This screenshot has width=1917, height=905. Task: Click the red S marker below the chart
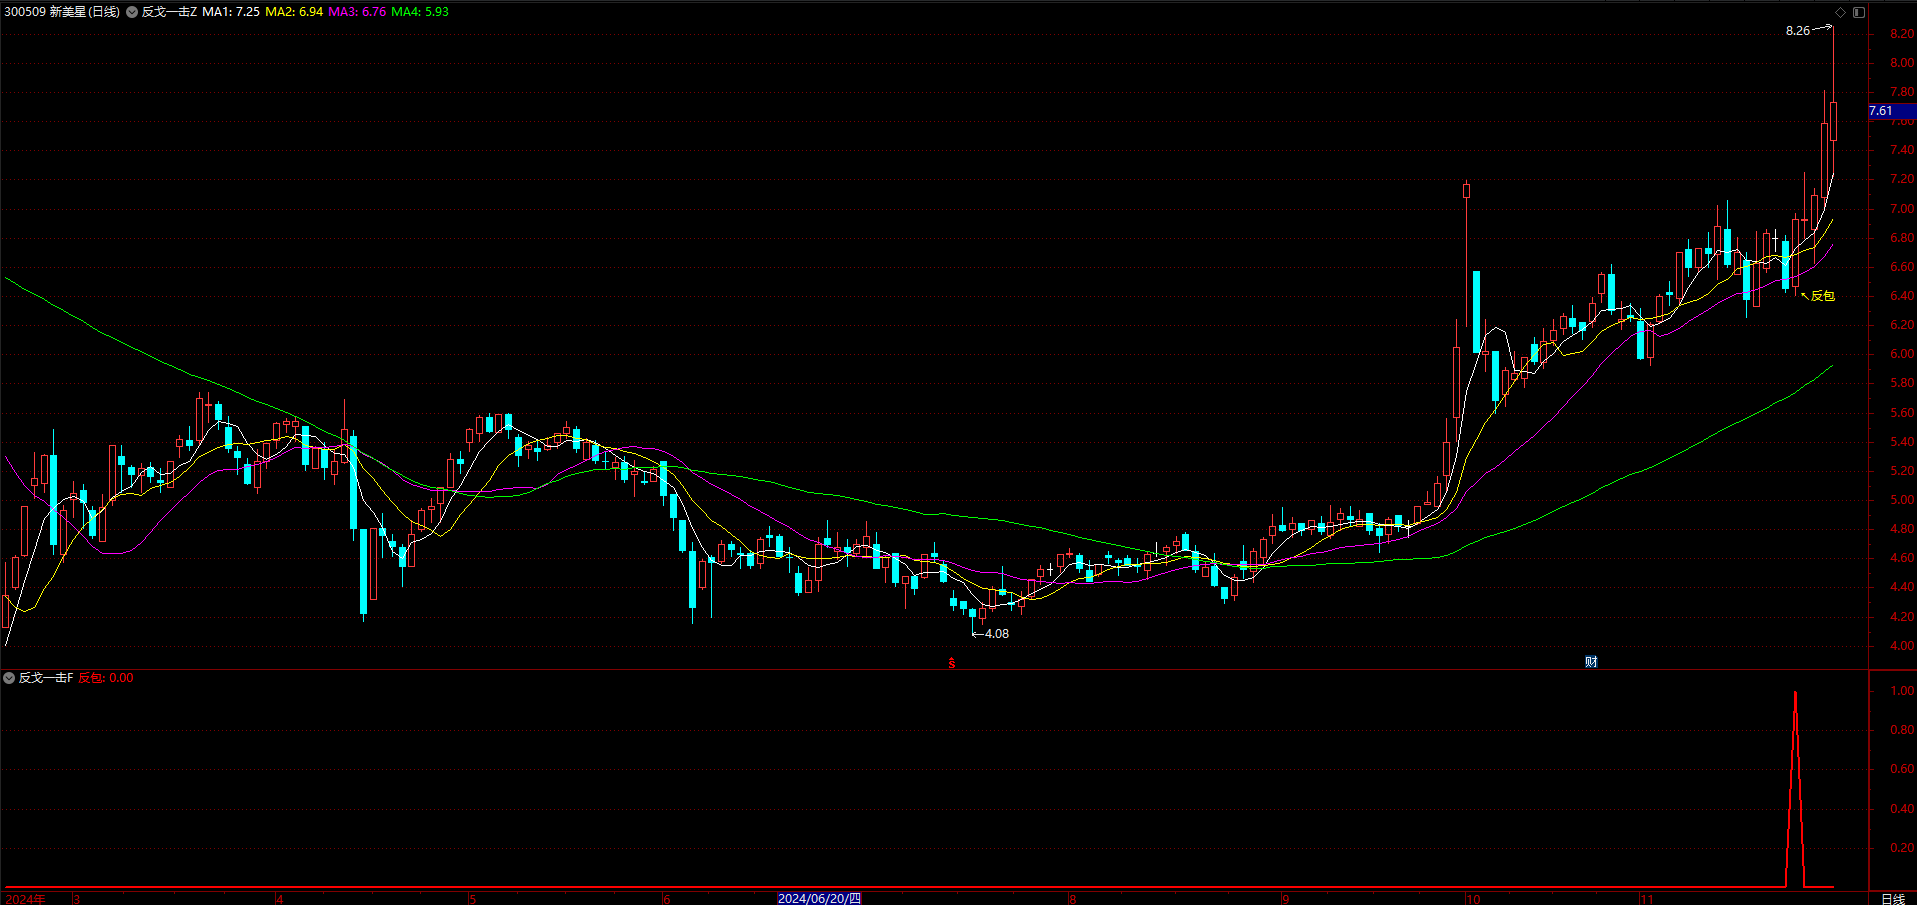coord(952,662)
